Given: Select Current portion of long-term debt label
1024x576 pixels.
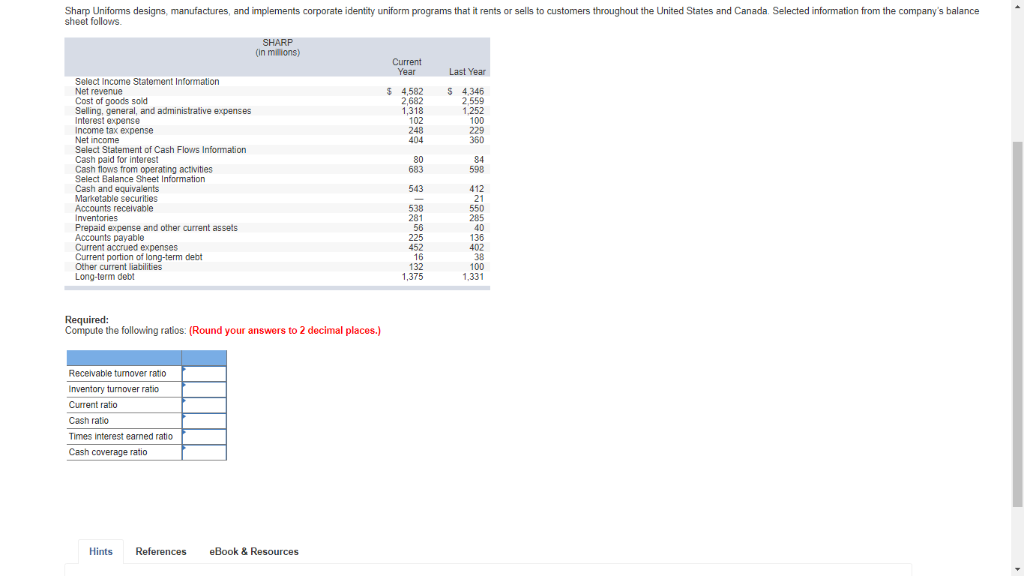Looking at the screenshot, I should 138,257.
